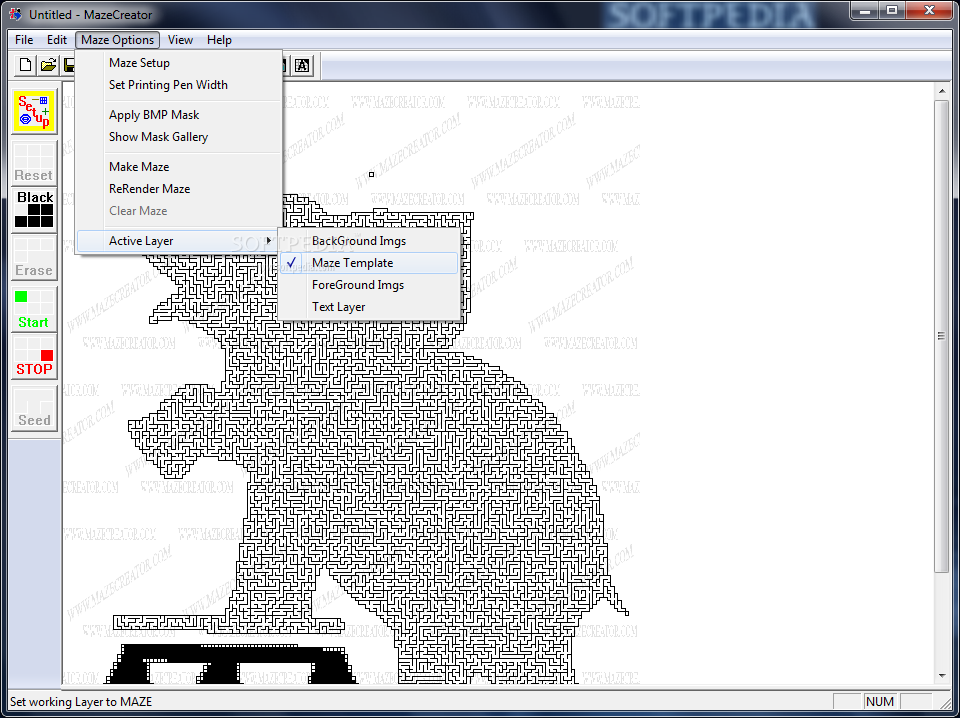Click the Seed sidebar tool
The image size is (960, 718).
[x=34, y=408]
